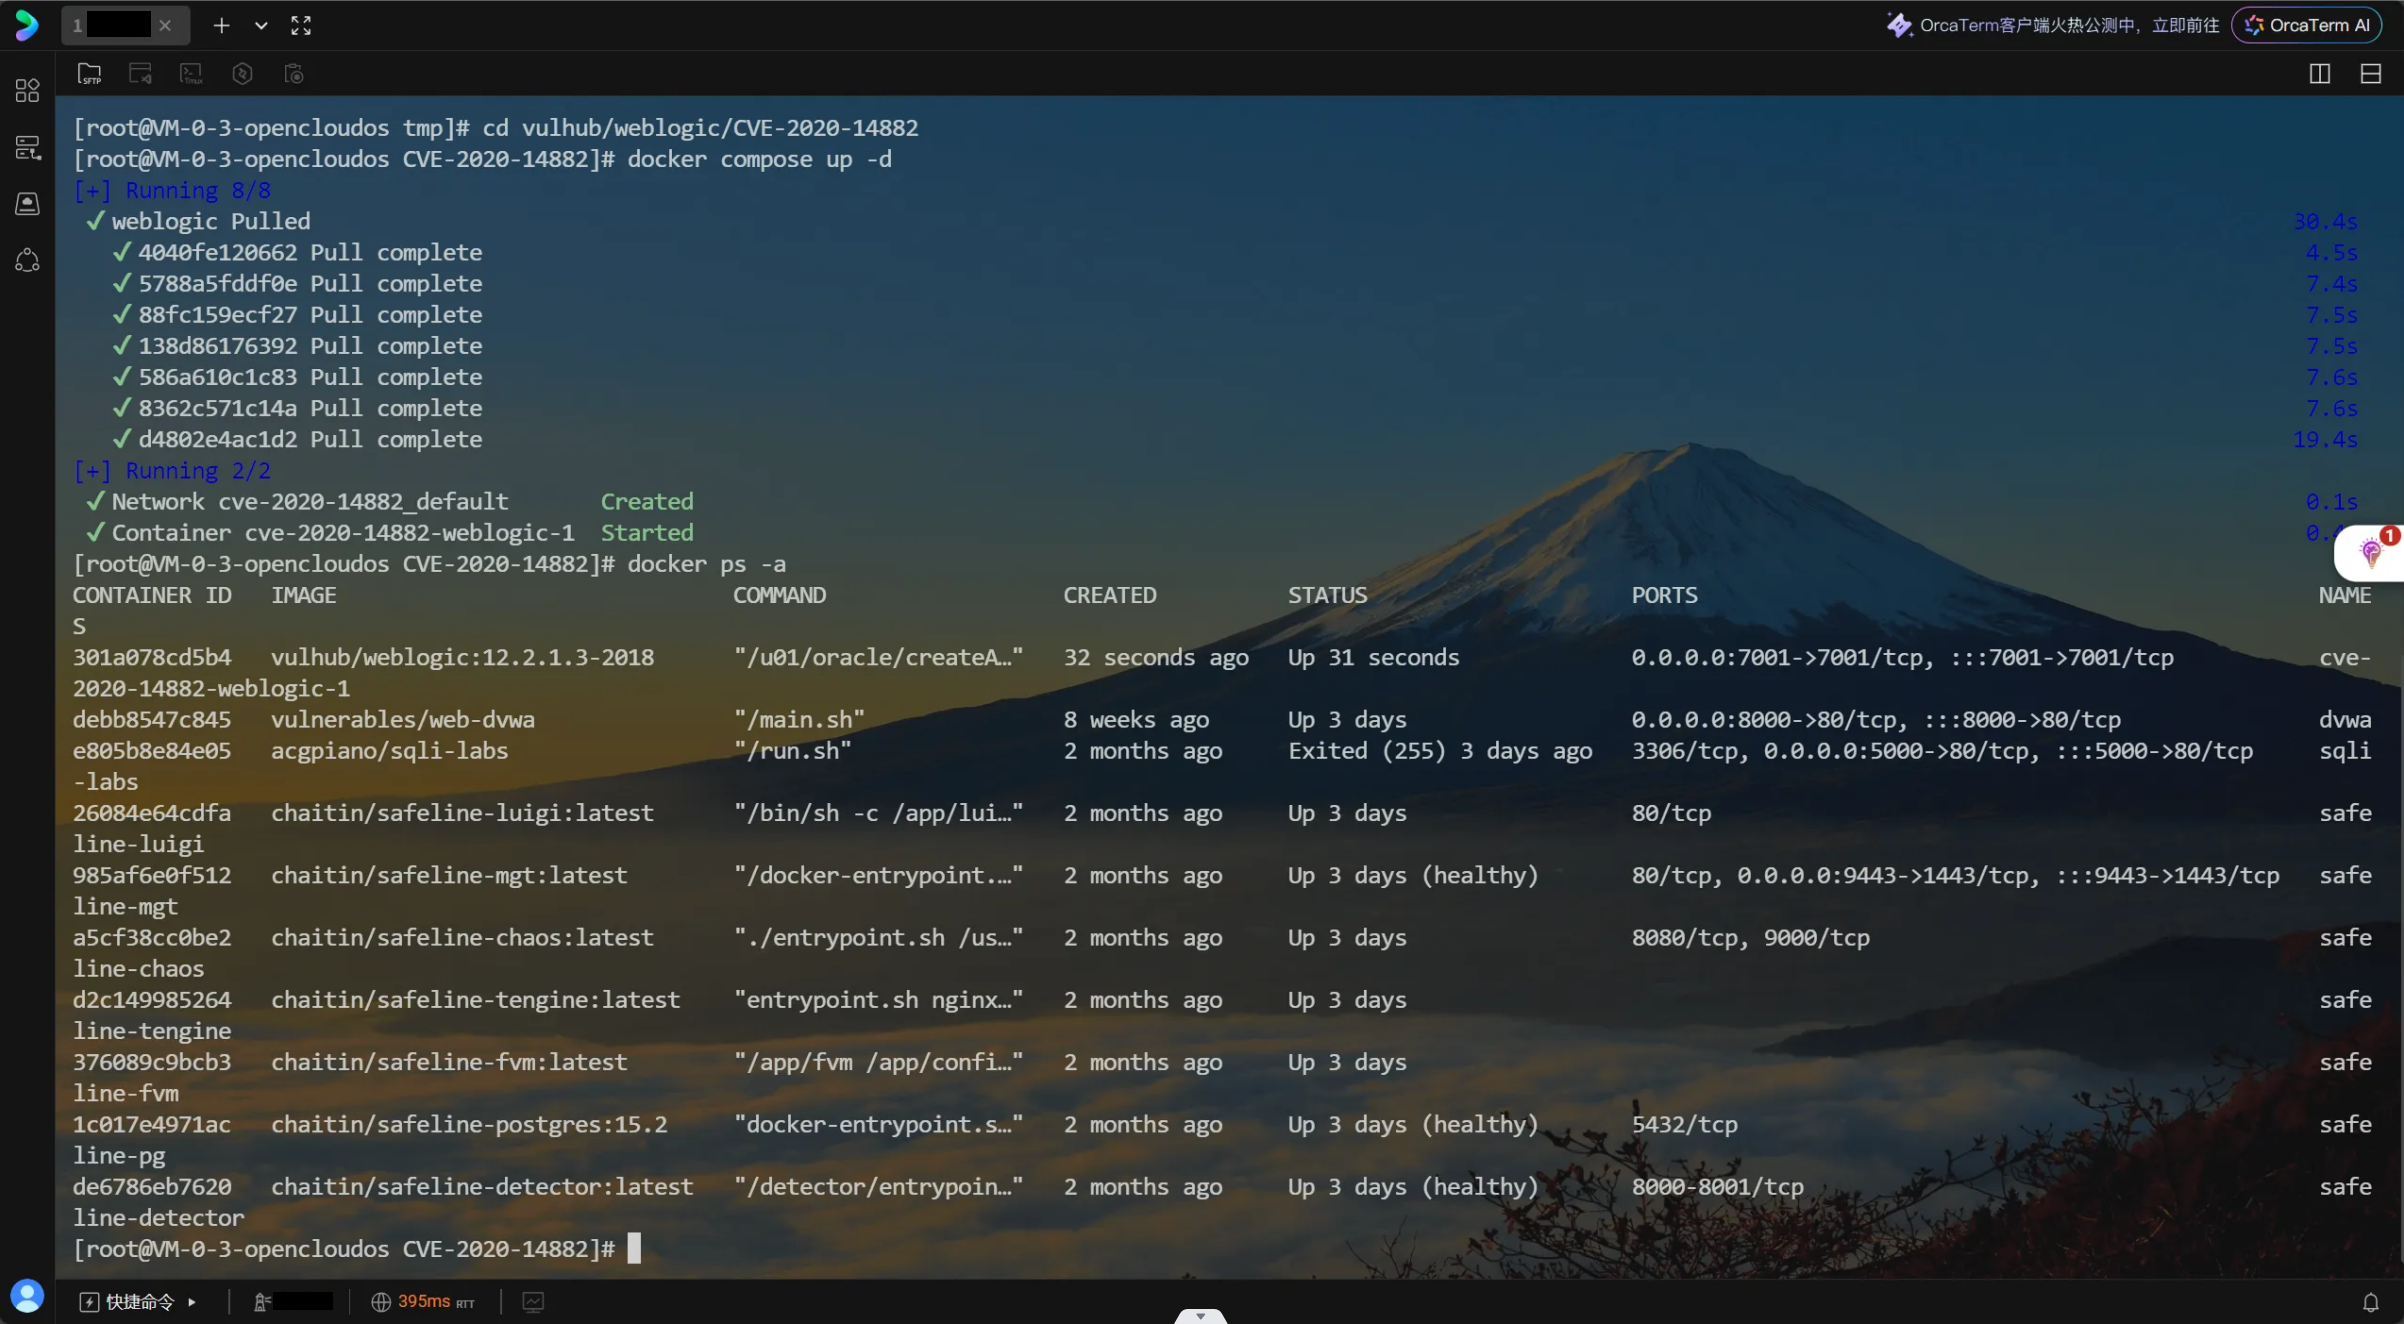Click the 'vulnerables/web-dvwa' image name
Image resolution: width=2404 pixels, height=1324 pixels.
point(402,719)
